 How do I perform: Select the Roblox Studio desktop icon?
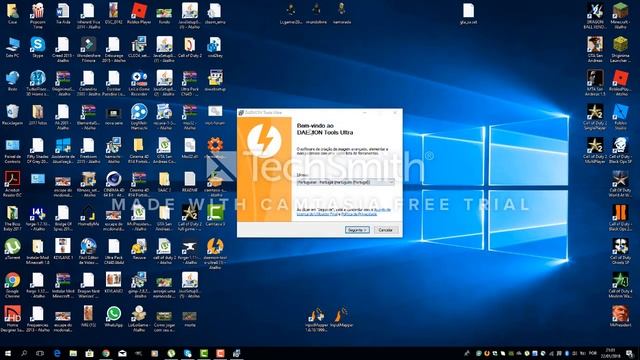(x=620, y=117)
